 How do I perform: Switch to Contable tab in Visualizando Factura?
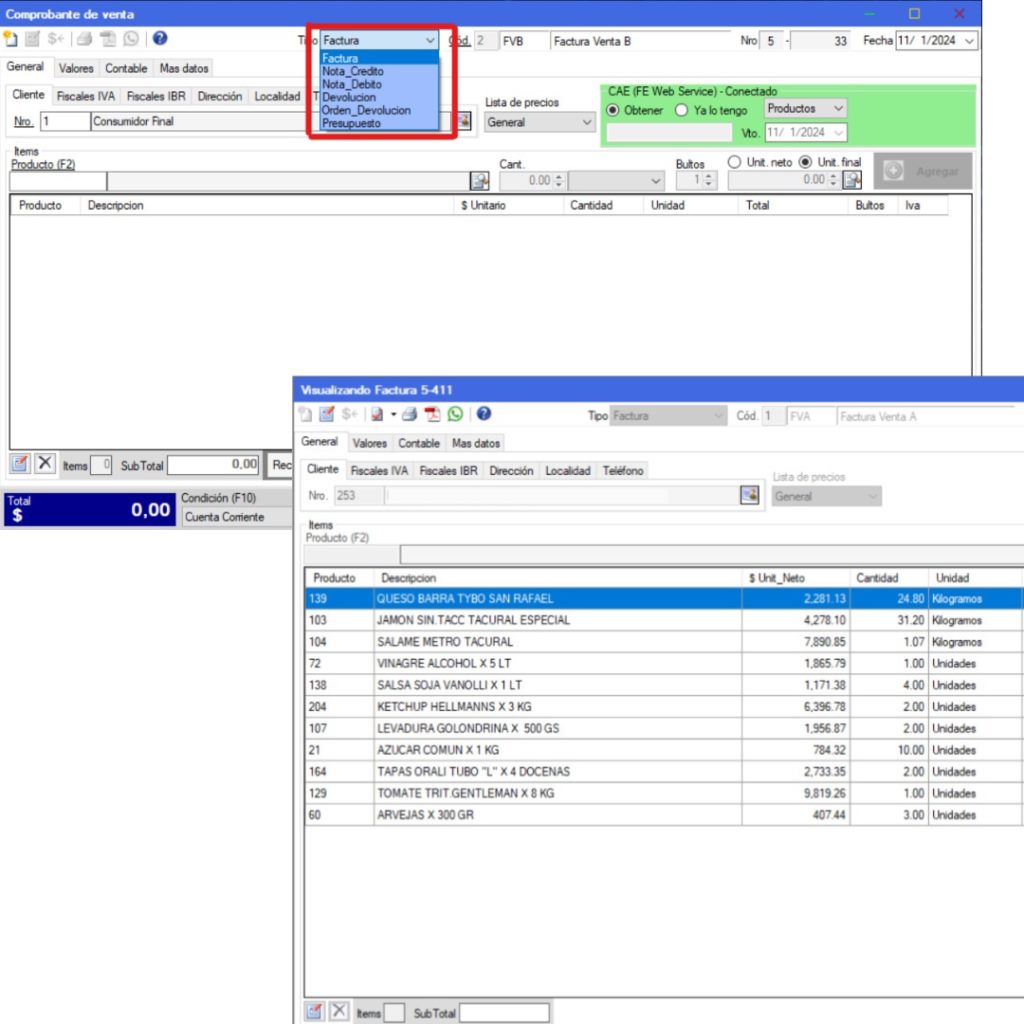[x=419, y=443]
